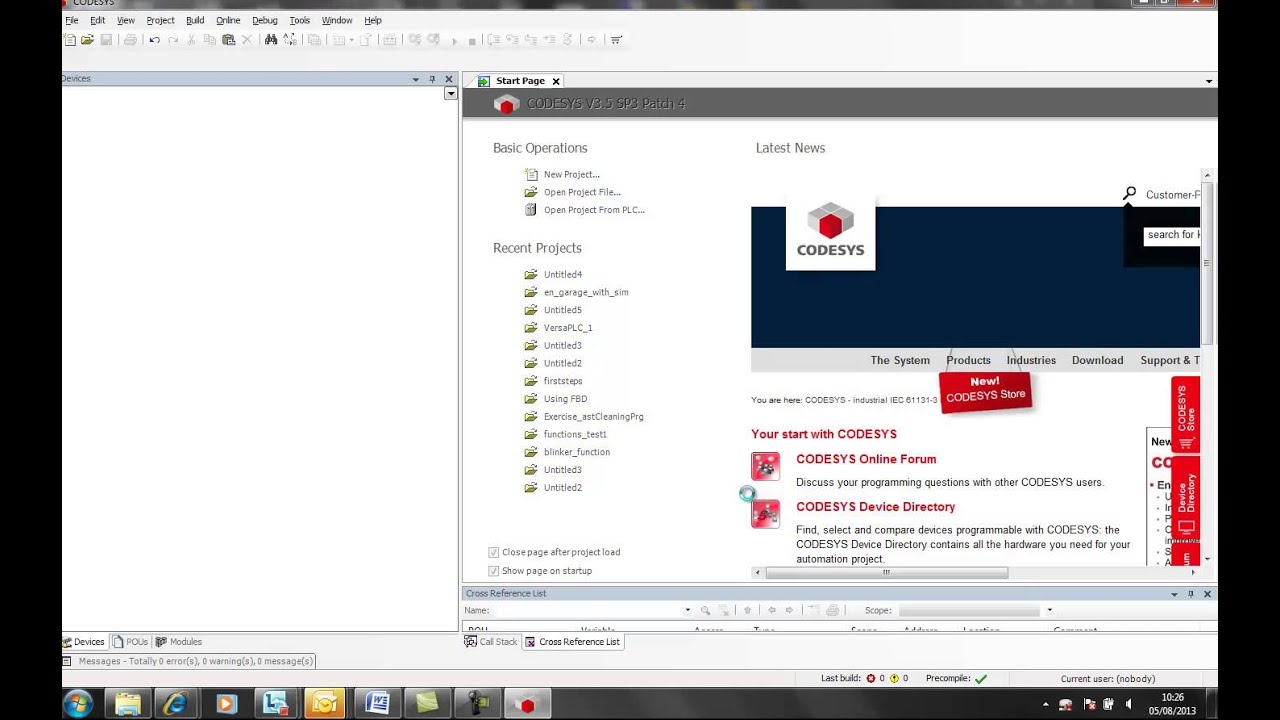Click the Undo toolbar icon
The width and height of the screenshot is (1280, 720).
[x=154, y=40]
